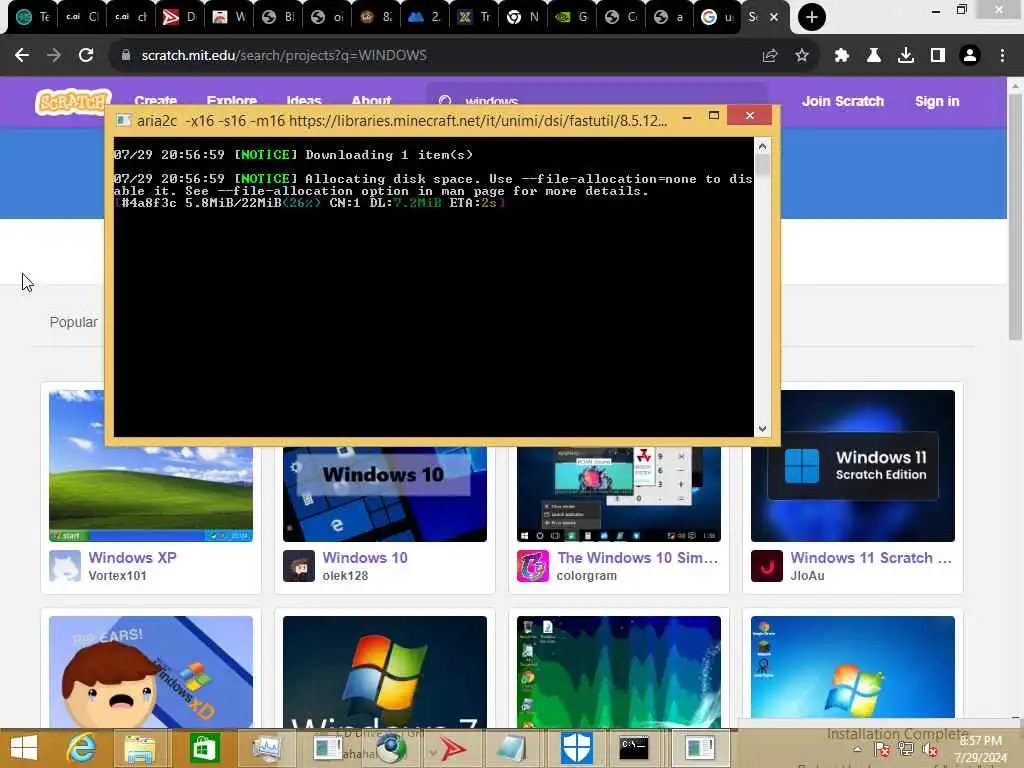Image resolution: width=1024 pixels, height=768 pixels.
Task: Open the red arrow app taskbar icon
Action: click(453, 748)
